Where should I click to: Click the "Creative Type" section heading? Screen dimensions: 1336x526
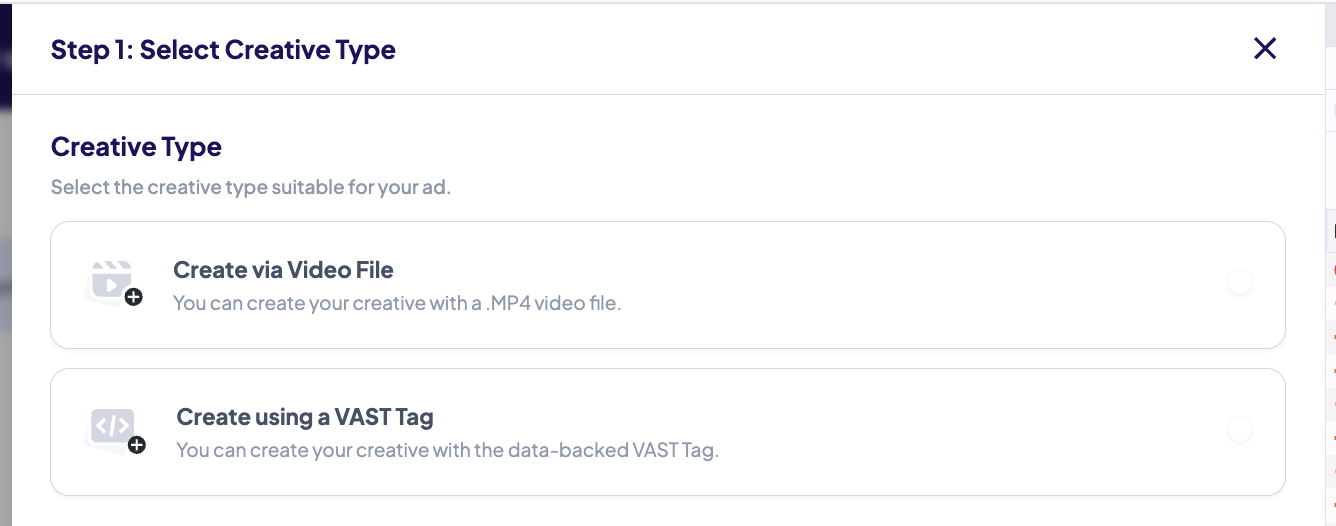[136, 147]
